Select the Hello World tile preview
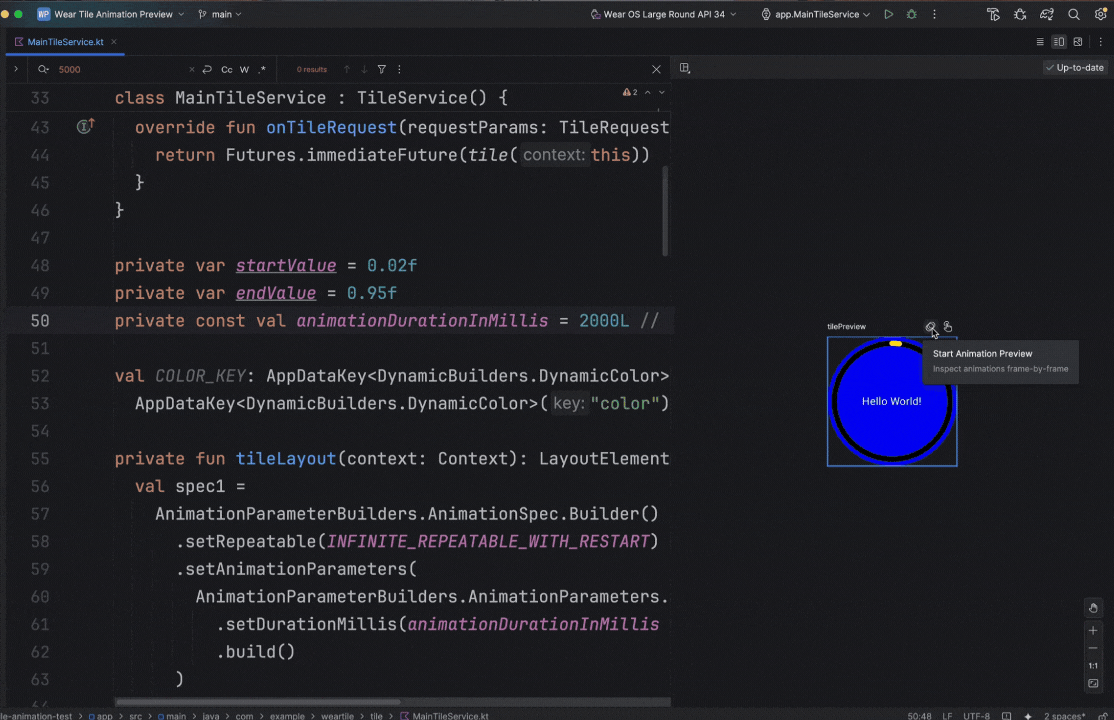 click(892, 401)
